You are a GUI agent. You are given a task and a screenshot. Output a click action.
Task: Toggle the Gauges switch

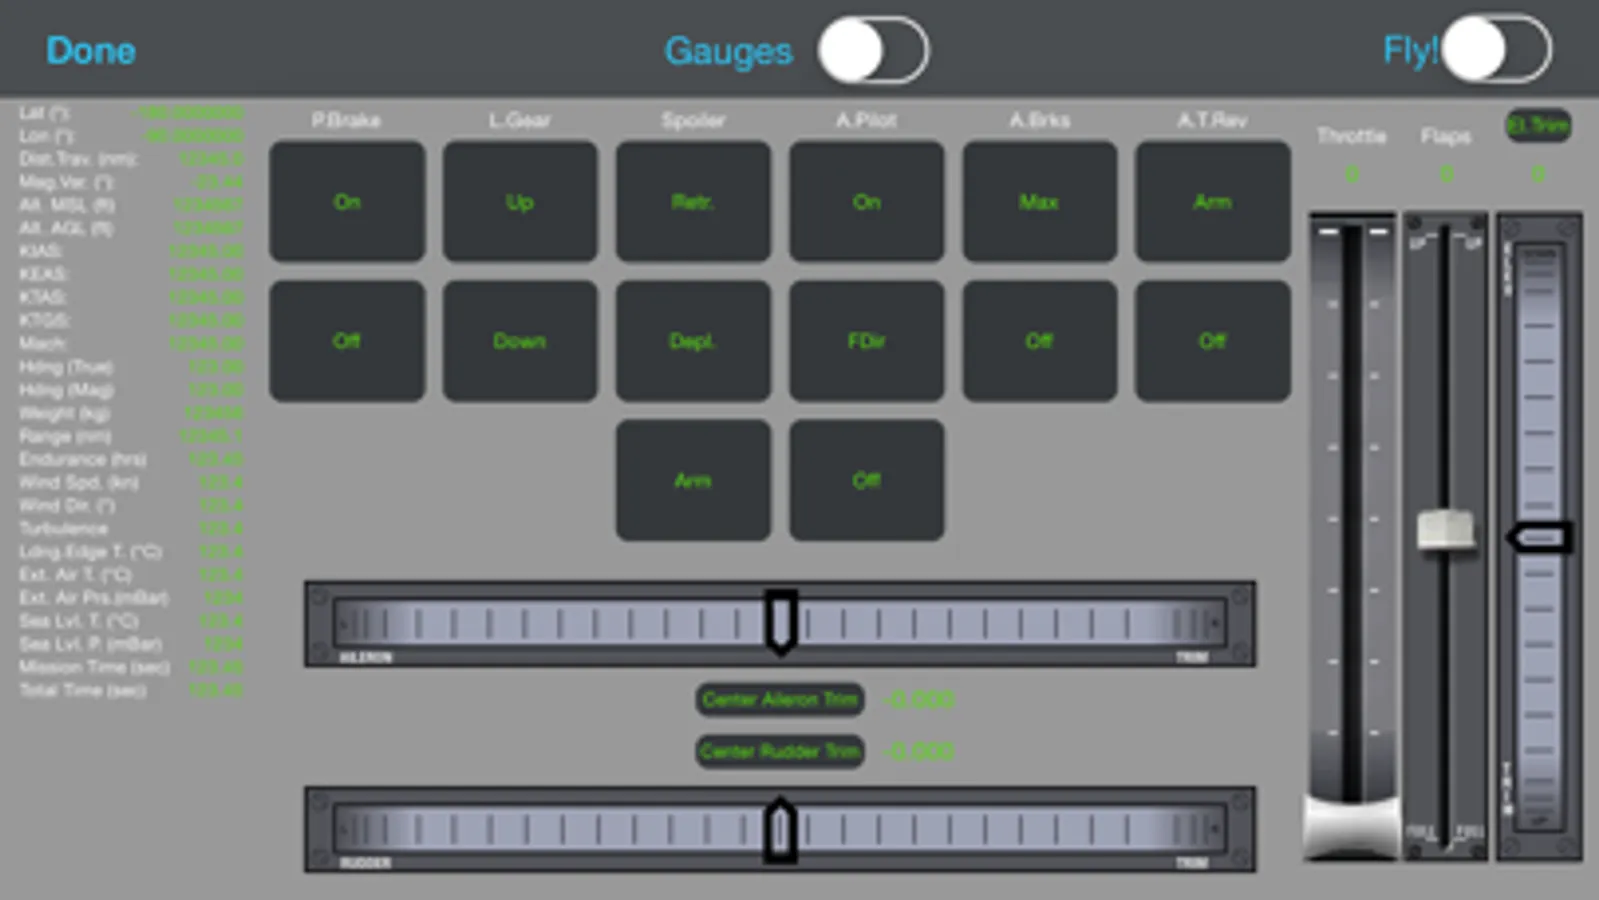[x=873, y=51]
